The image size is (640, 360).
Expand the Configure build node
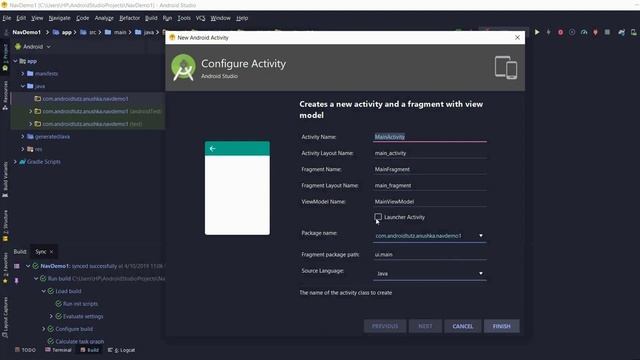(44, 329)
